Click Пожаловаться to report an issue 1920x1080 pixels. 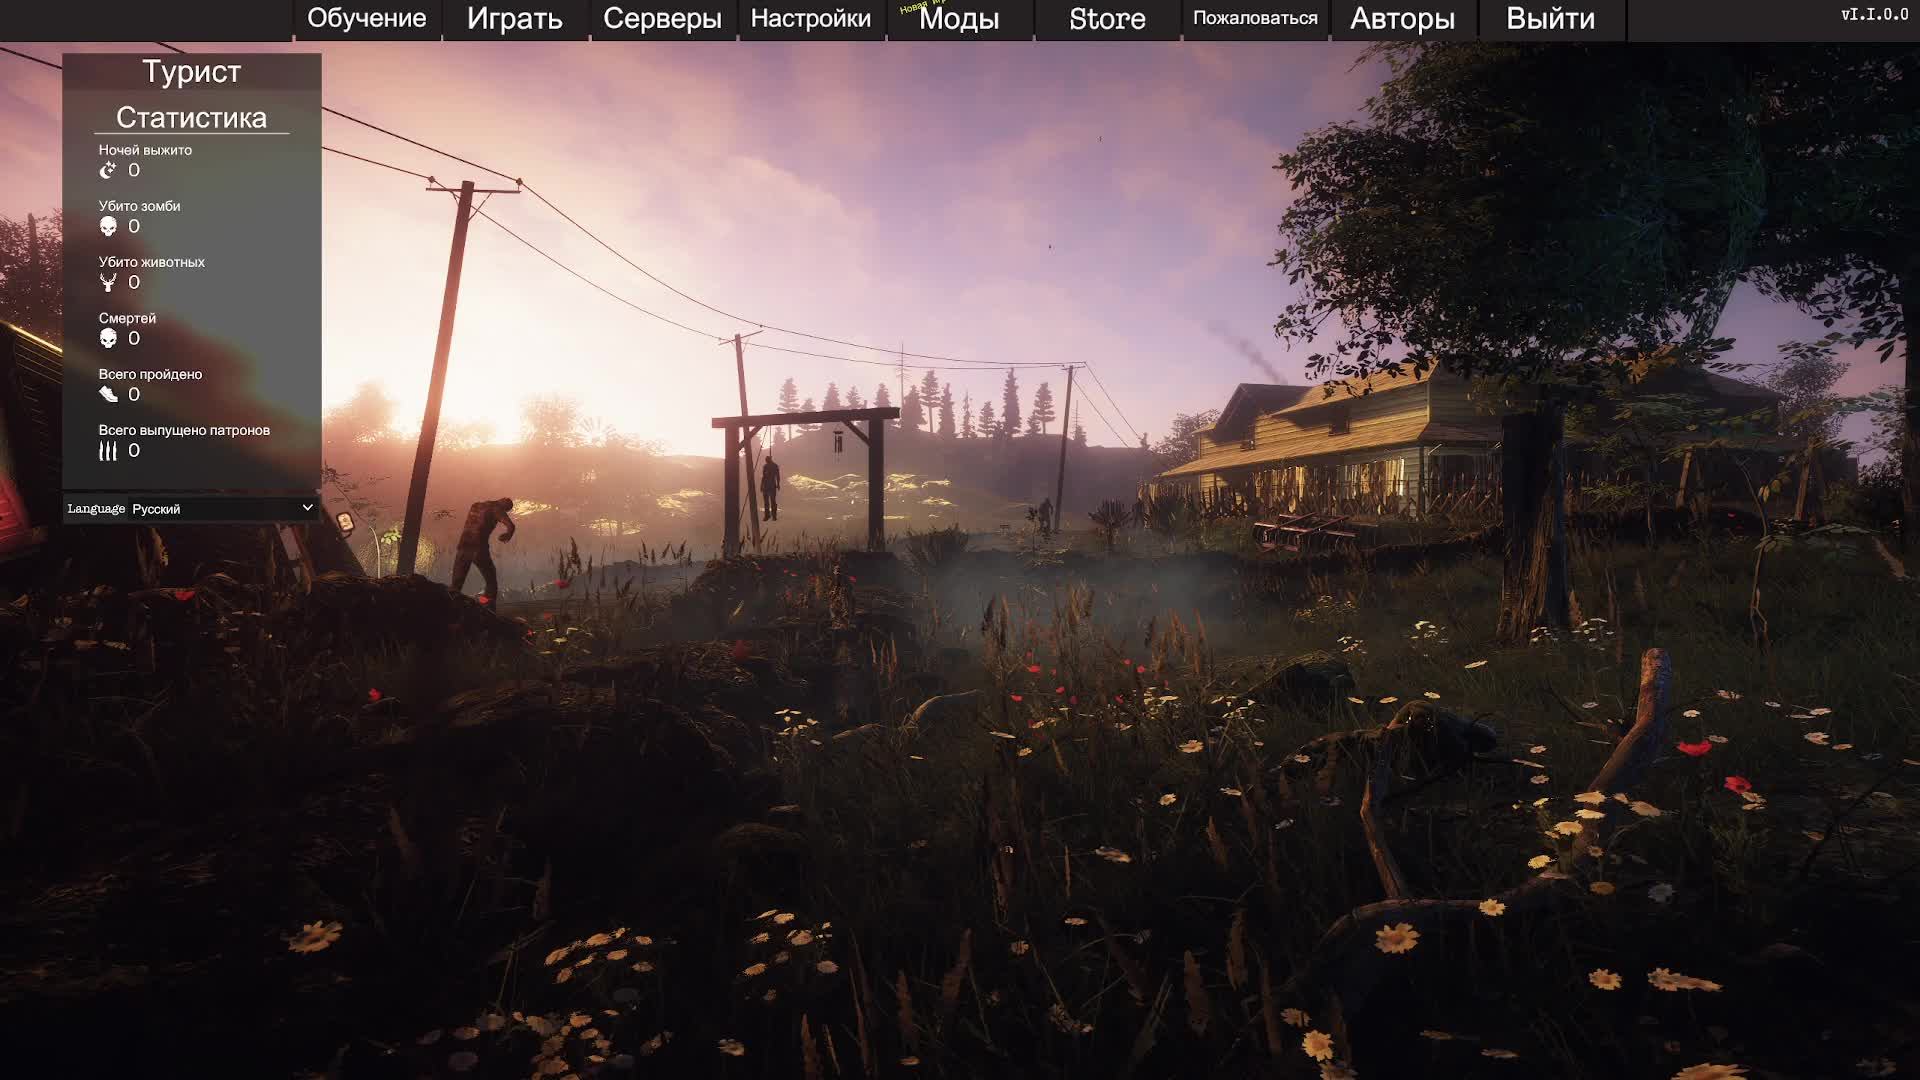[x=1254, y=19]
